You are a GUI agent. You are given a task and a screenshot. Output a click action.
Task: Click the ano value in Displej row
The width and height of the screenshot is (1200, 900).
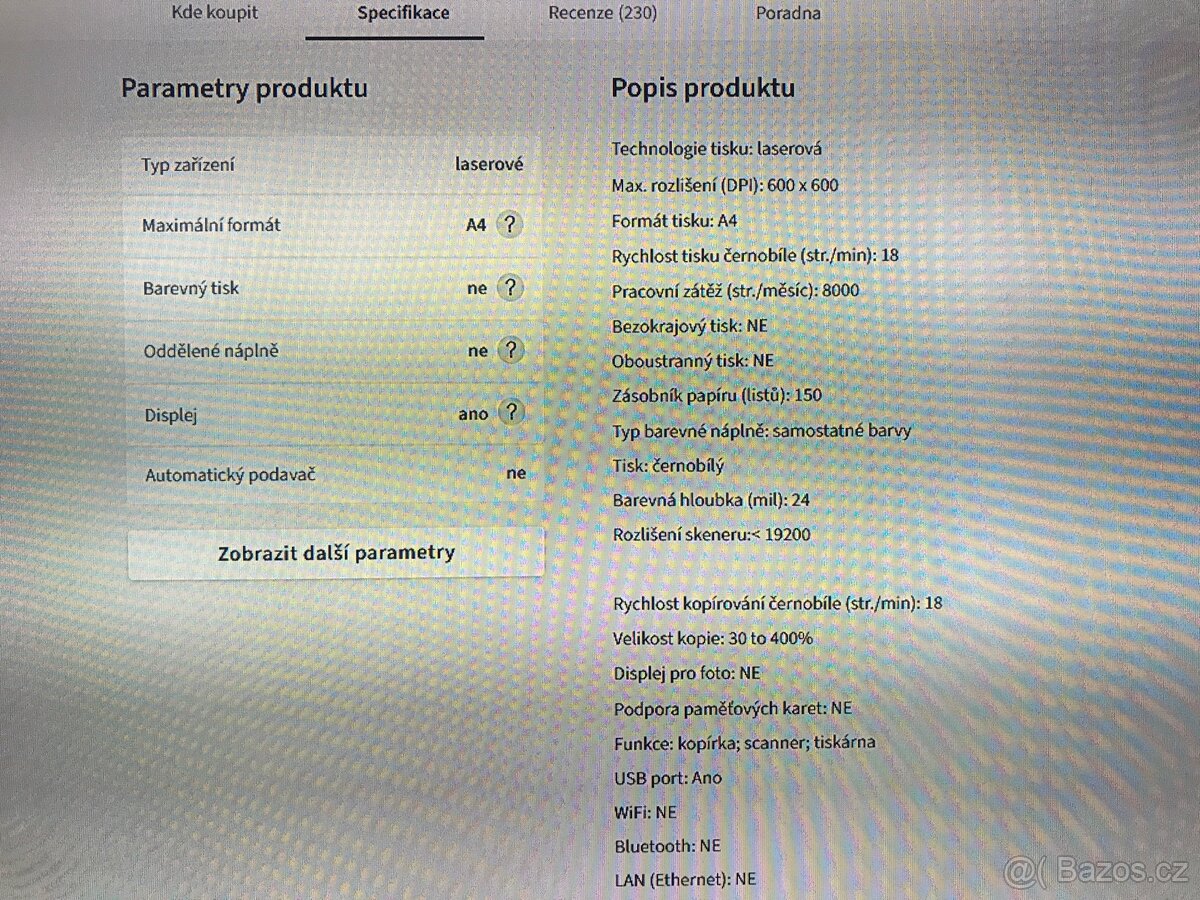[473, 412]
